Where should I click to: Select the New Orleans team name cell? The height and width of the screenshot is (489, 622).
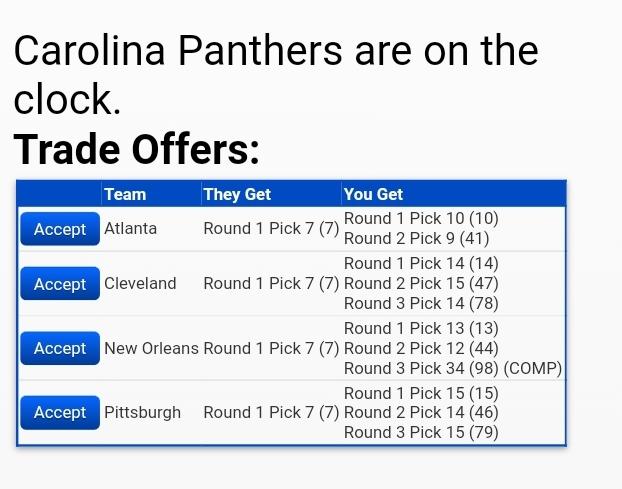(151, 348)
